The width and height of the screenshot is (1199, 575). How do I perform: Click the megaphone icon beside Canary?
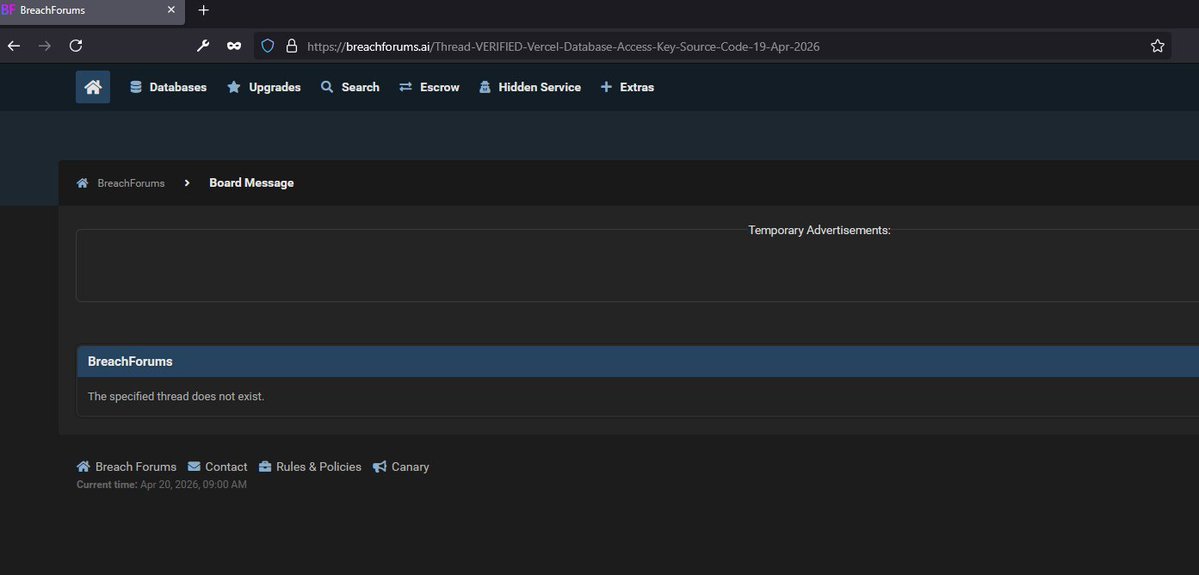coord(379,466)
